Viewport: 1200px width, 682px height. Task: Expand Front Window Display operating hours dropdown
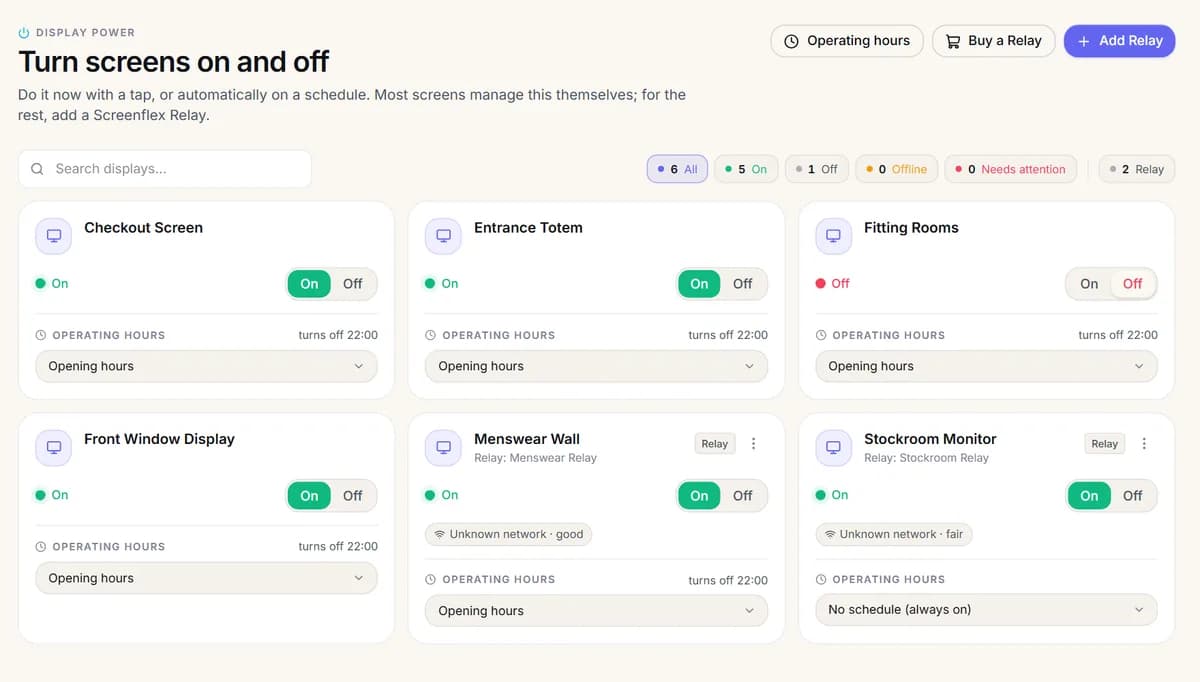click(207, 578)
